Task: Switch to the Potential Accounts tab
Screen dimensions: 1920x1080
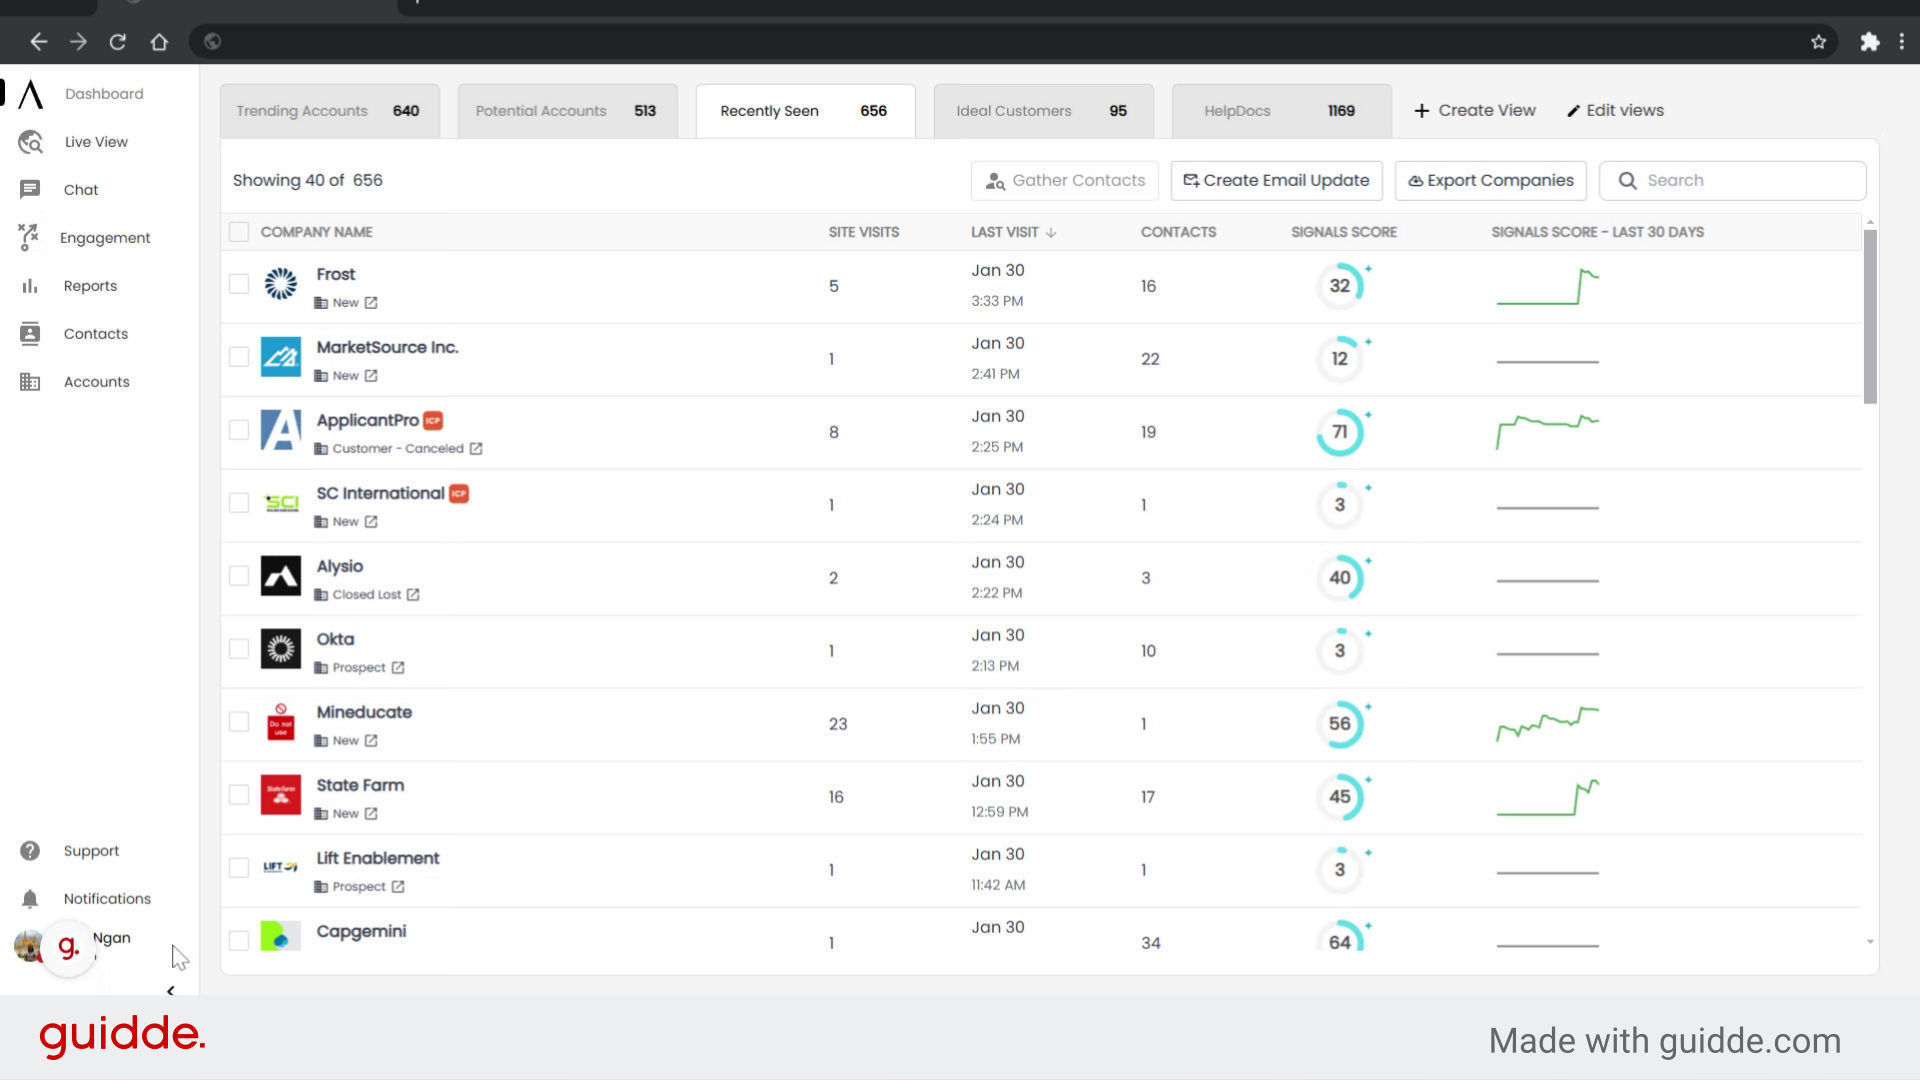Action: pyautogui.click(x=567, y=111)
